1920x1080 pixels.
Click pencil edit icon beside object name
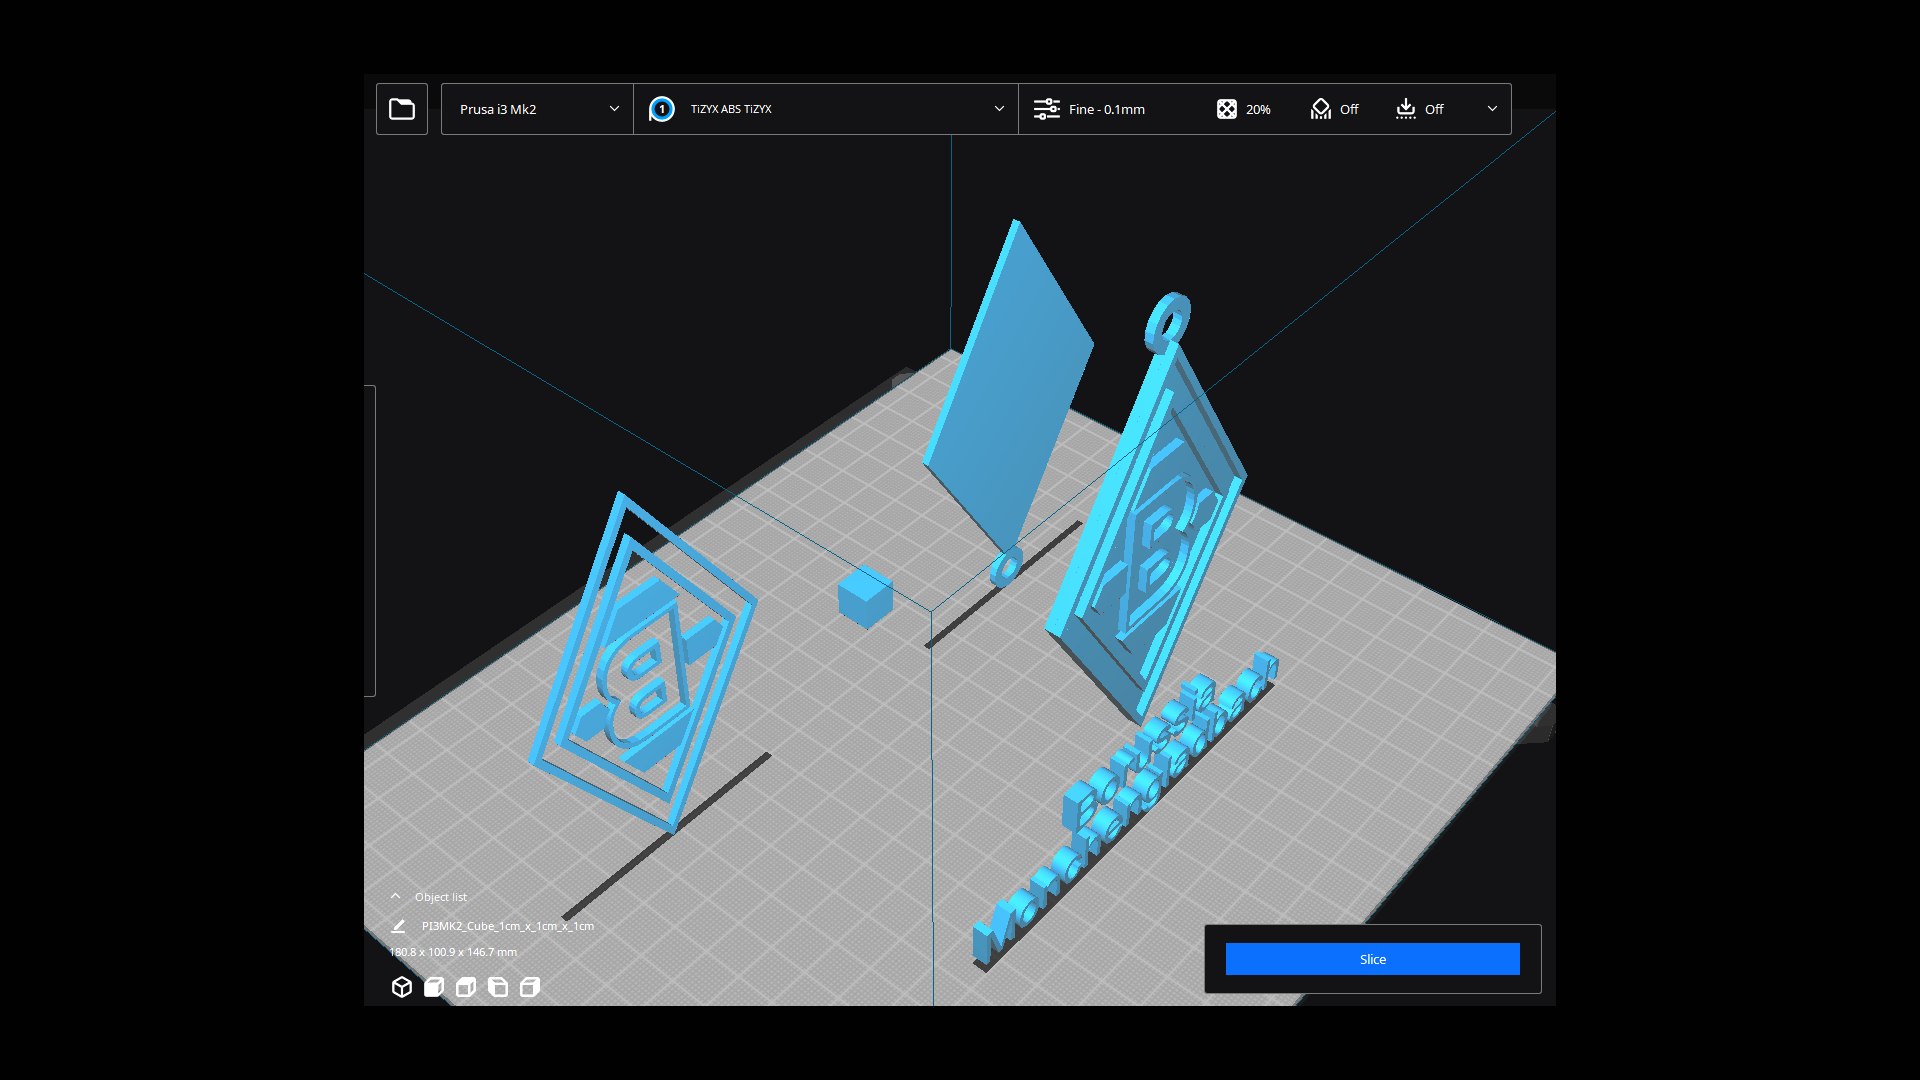point(398,926)
